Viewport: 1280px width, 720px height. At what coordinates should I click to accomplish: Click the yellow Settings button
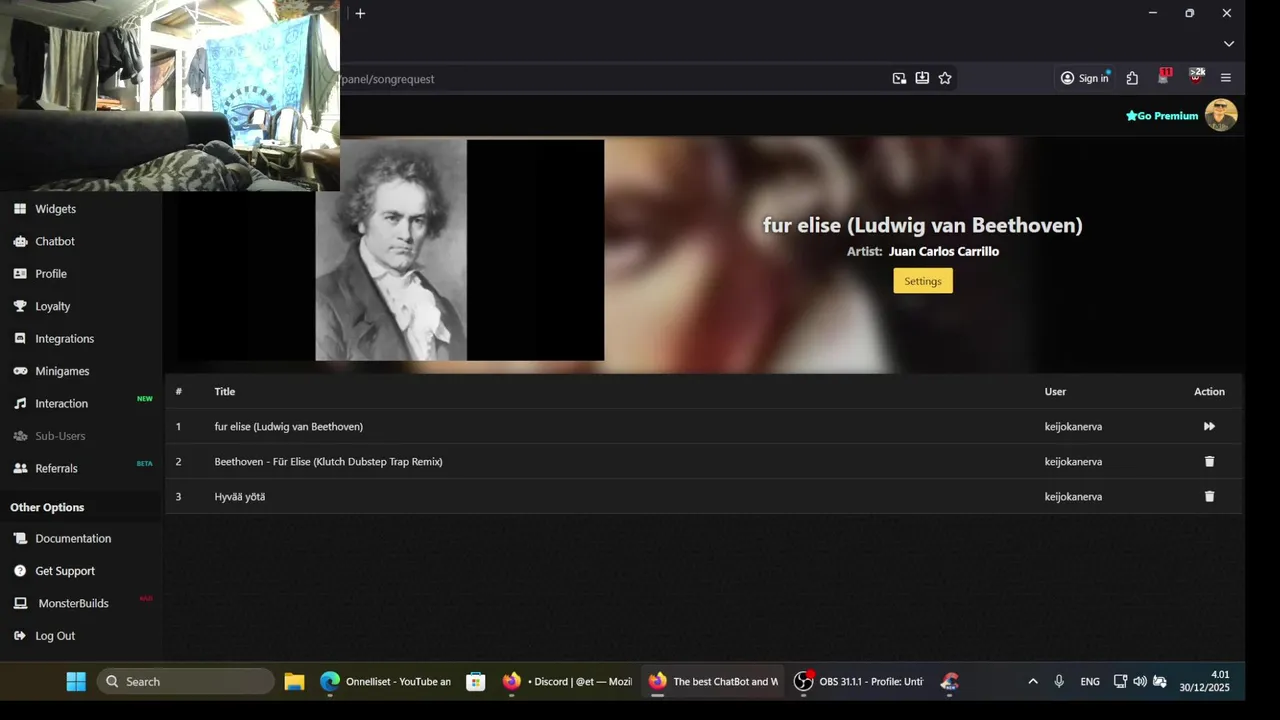923,281
